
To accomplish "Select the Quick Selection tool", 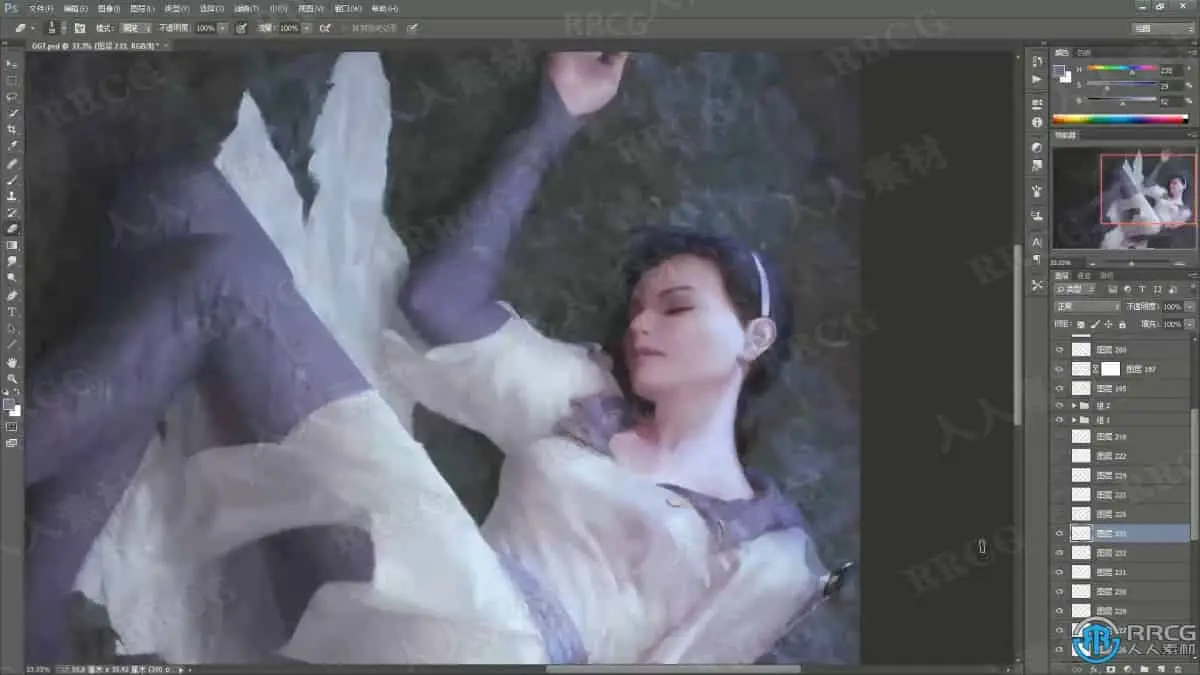I will tap(12, 114).
